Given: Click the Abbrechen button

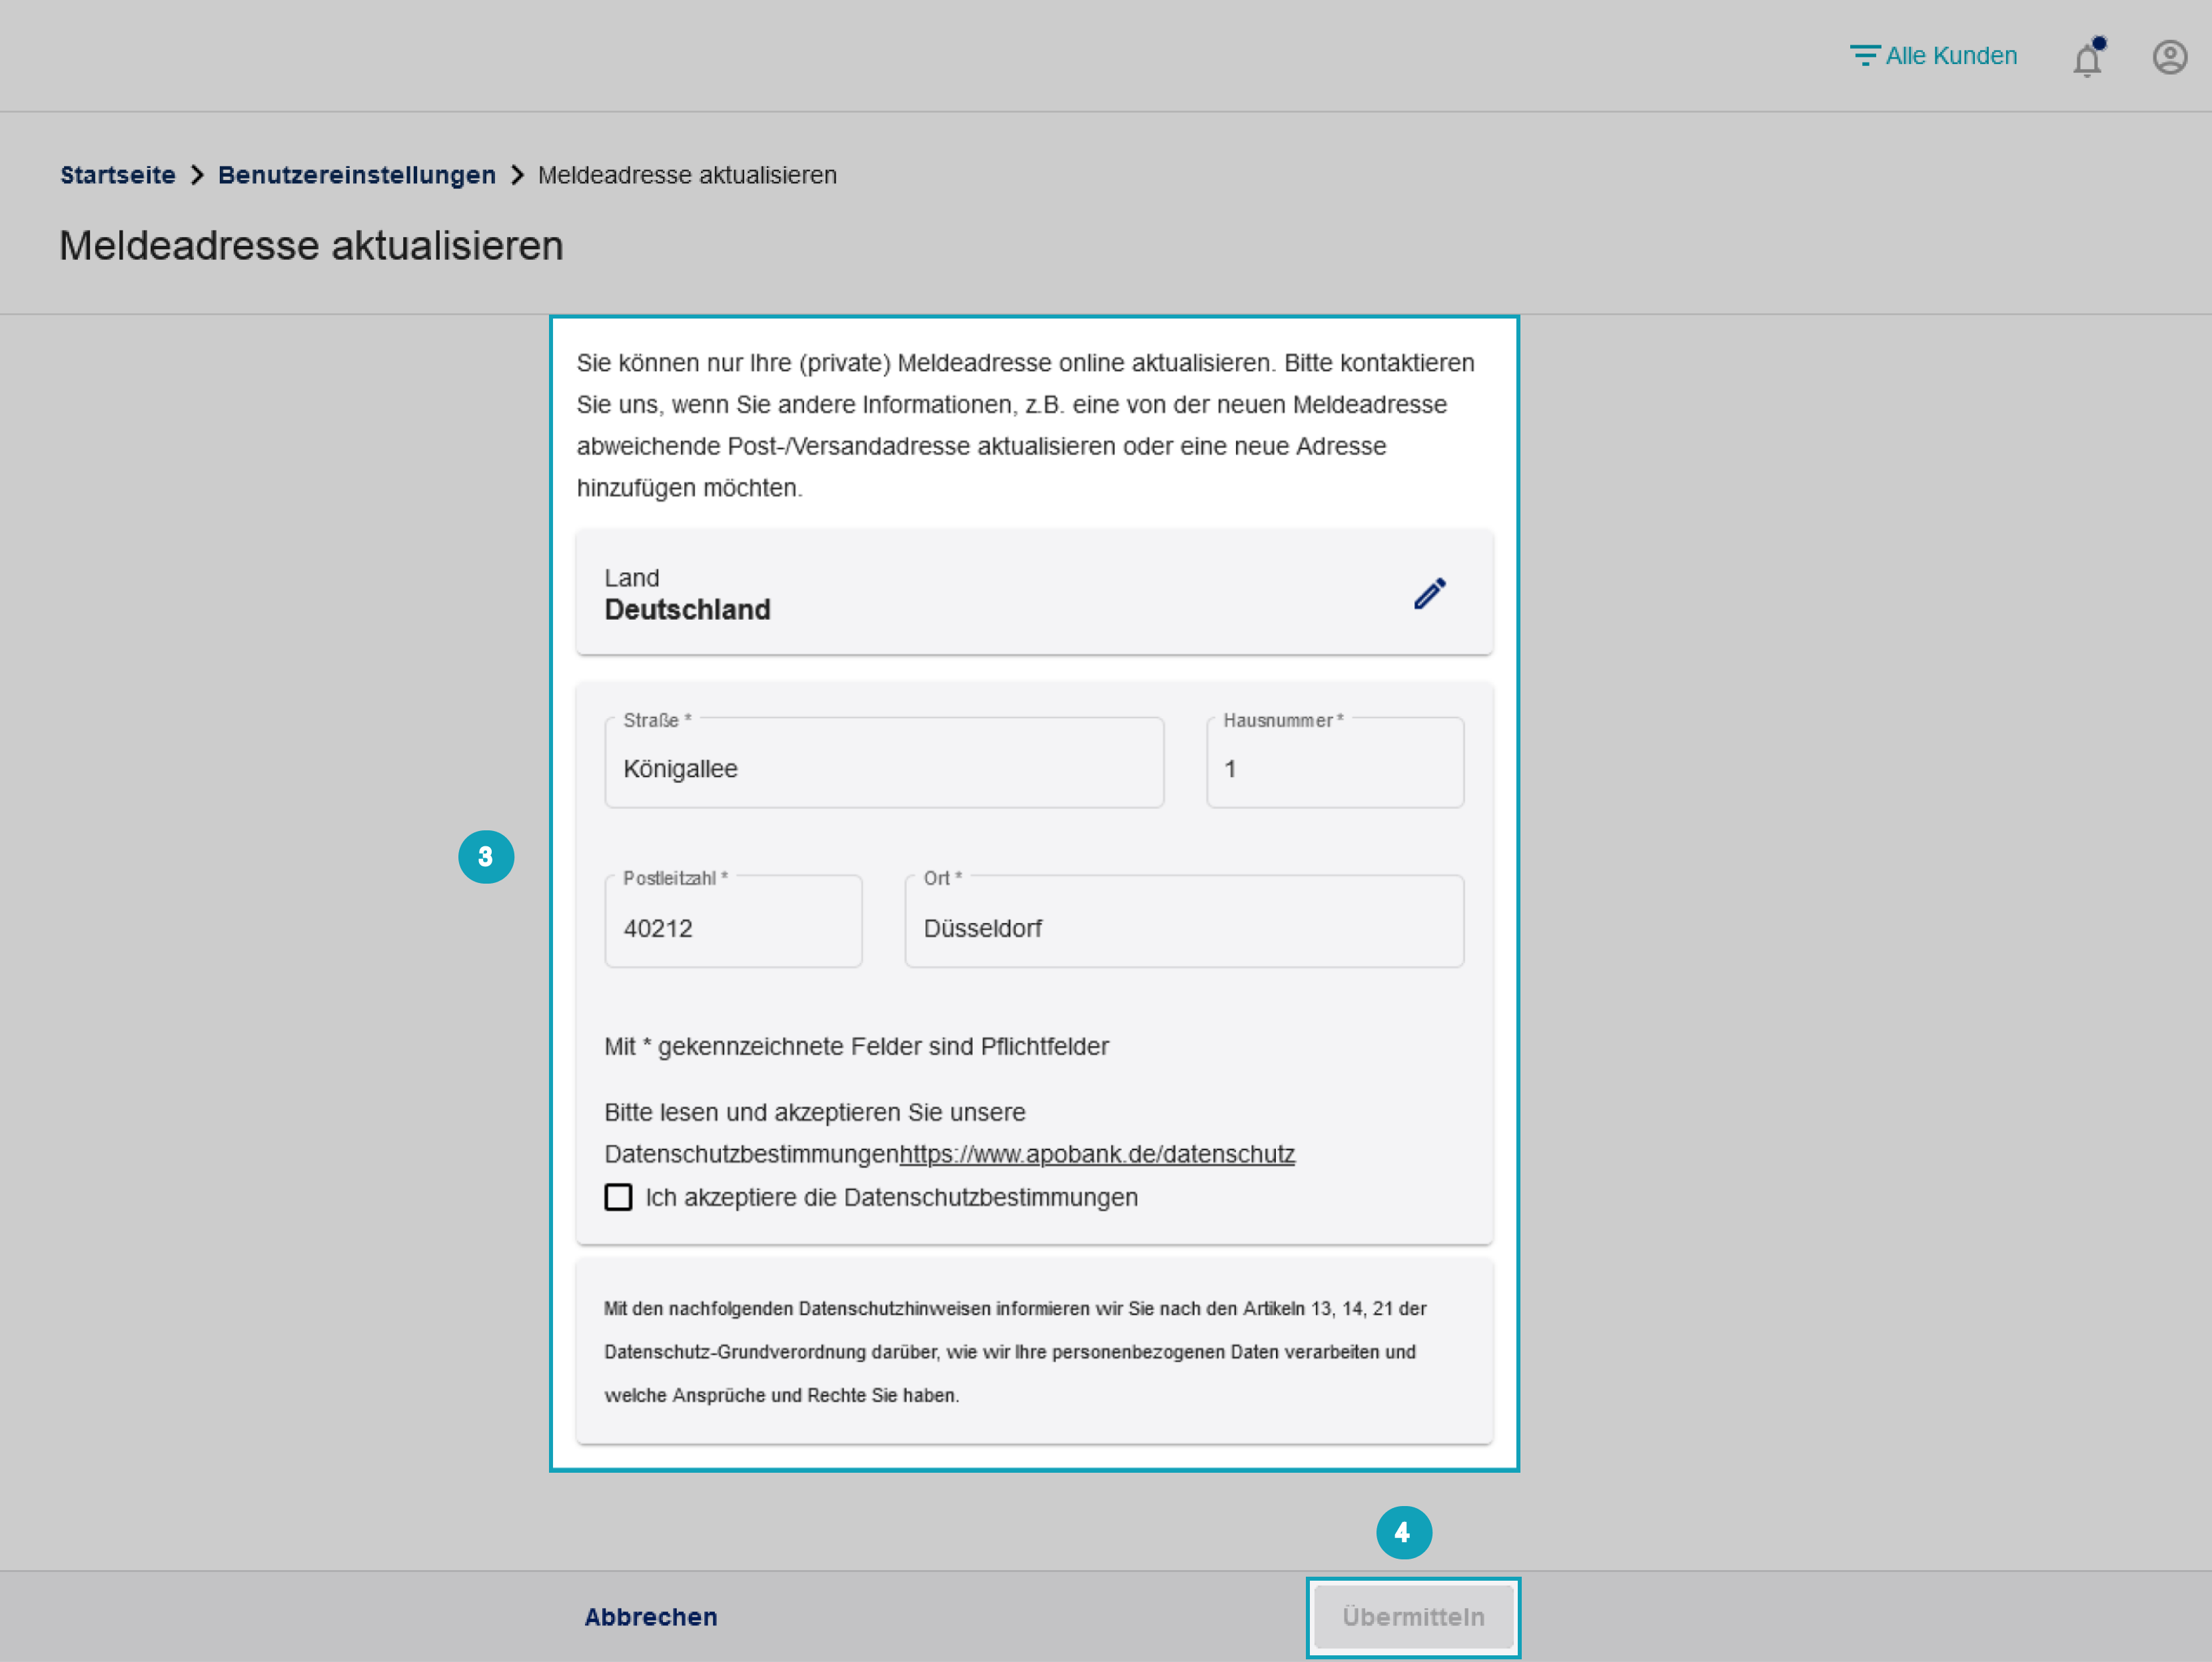Looking at the screenshot, I should point(651,1617).
